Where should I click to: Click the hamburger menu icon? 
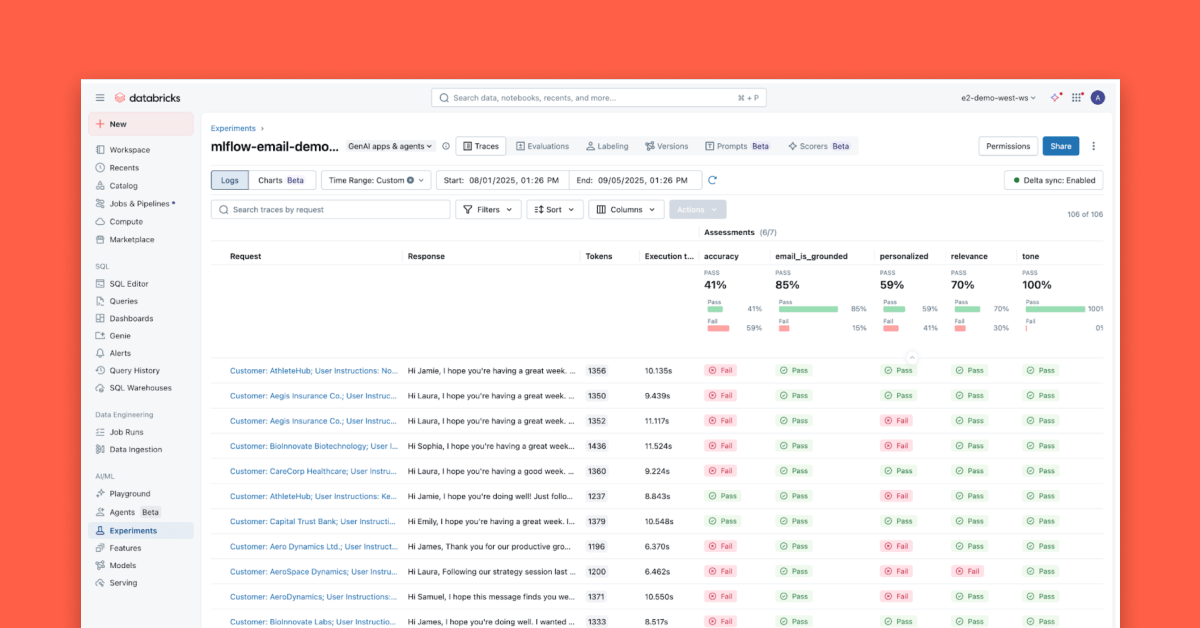pyautogui.click(x=100, y=98)
